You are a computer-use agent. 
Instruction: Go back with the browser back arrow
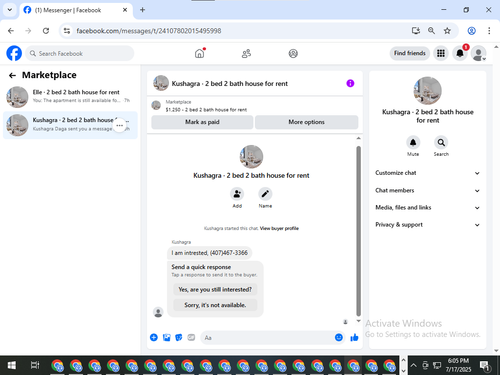click(x=11, y=31)
